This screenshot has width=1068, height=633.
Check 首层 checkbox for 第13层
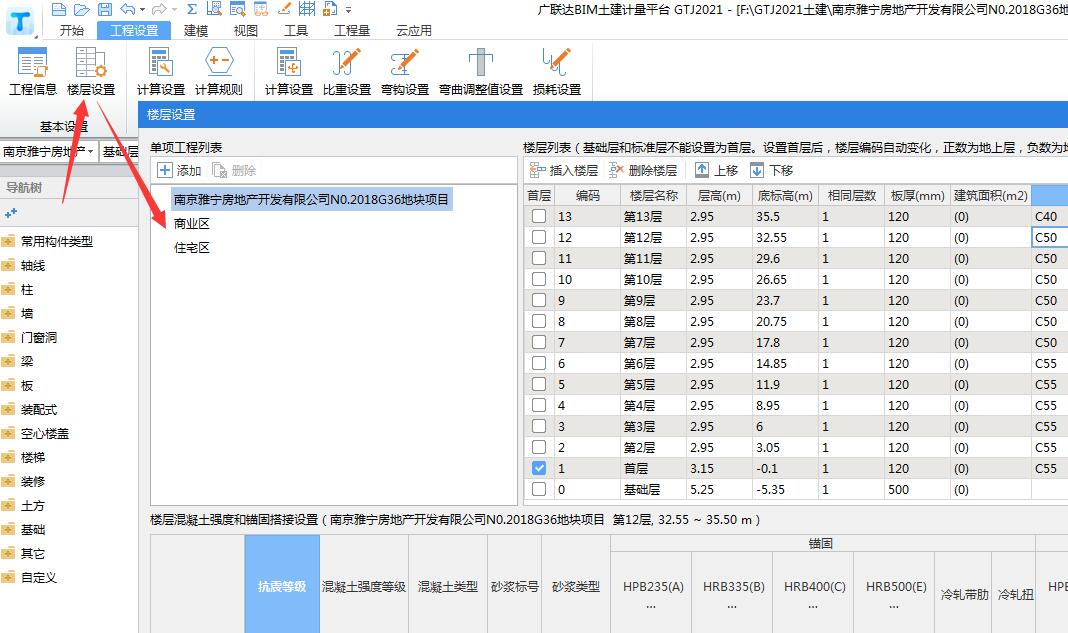pyautogui.click(x=539, y=216)
